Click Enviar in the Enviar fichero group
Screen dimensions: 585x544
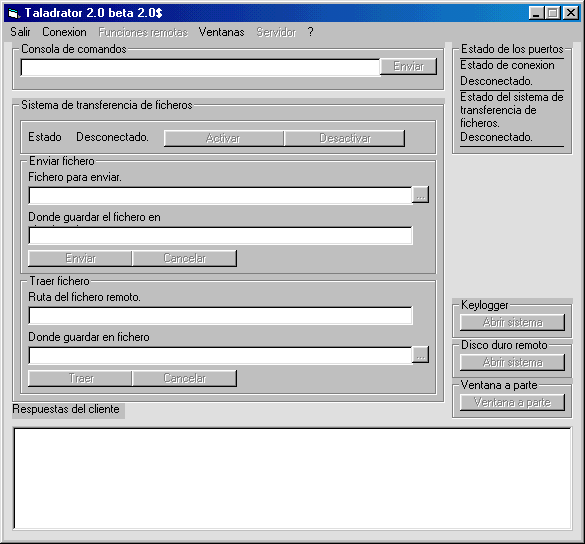[x=80, y=258]
